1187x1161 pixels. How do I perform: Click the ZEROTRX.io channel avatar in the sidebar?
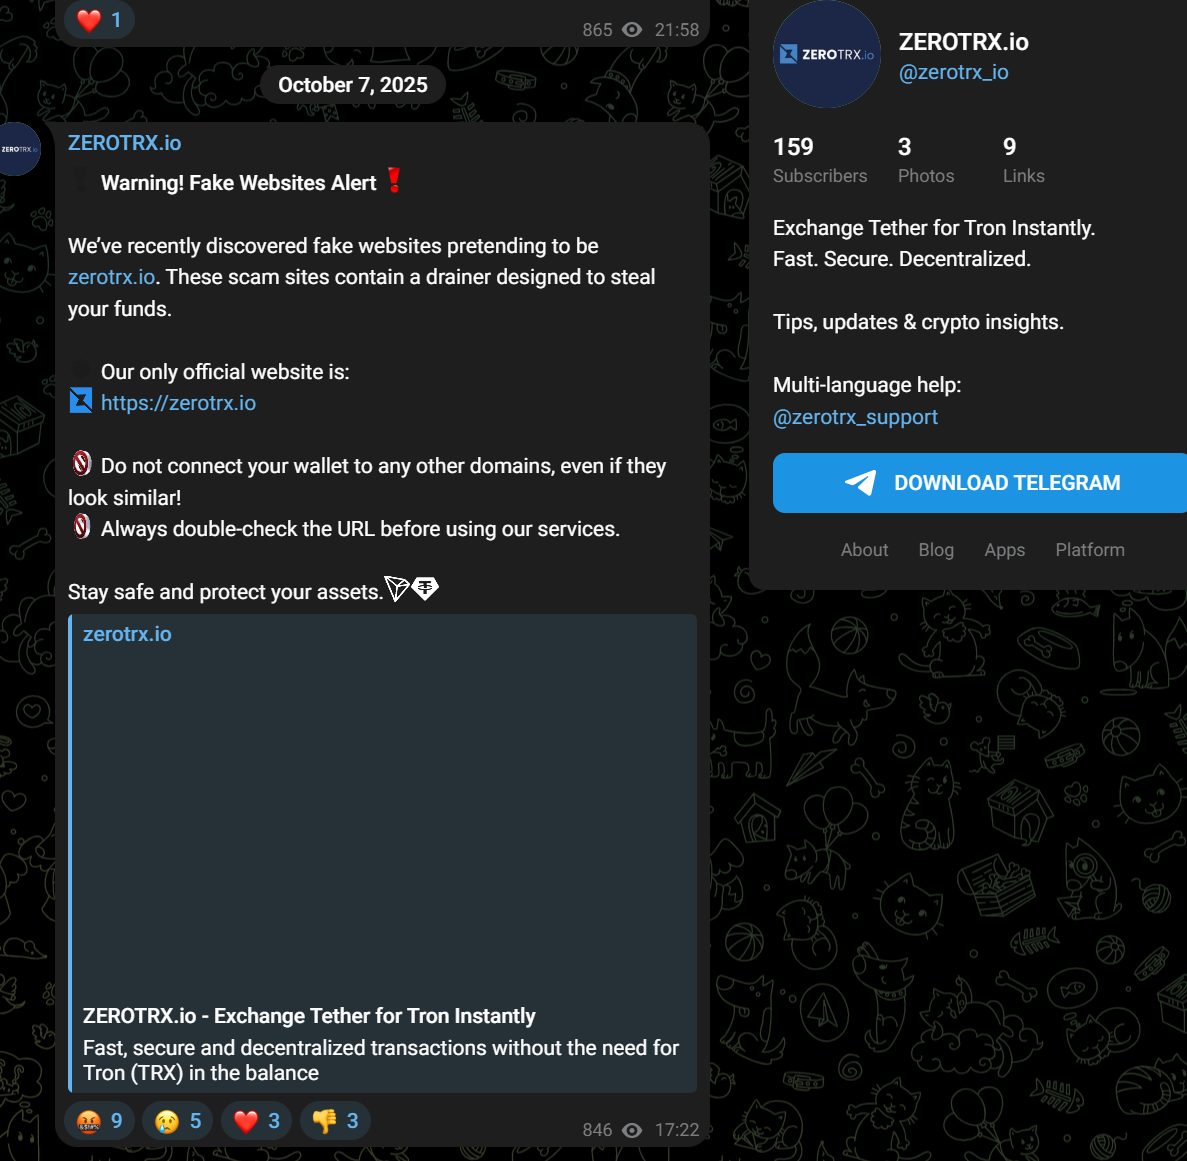(x=826, y=54)
